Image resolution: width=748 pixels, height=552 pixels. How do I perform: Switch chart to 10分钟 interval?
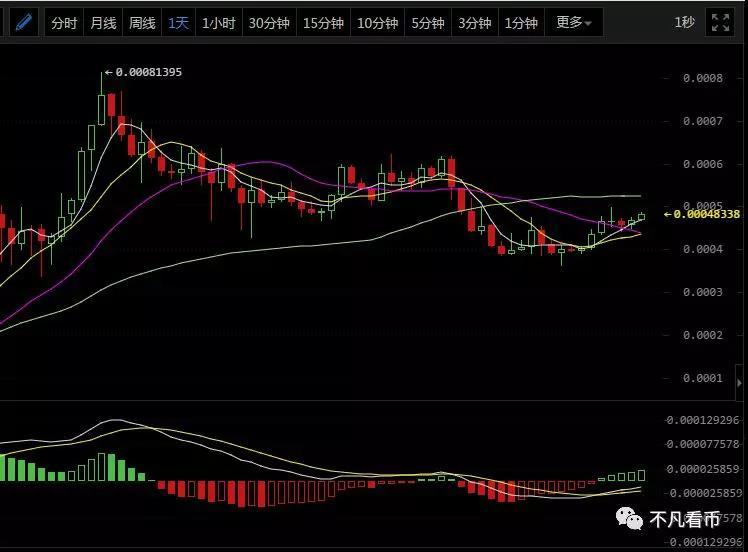click(377, 22)
